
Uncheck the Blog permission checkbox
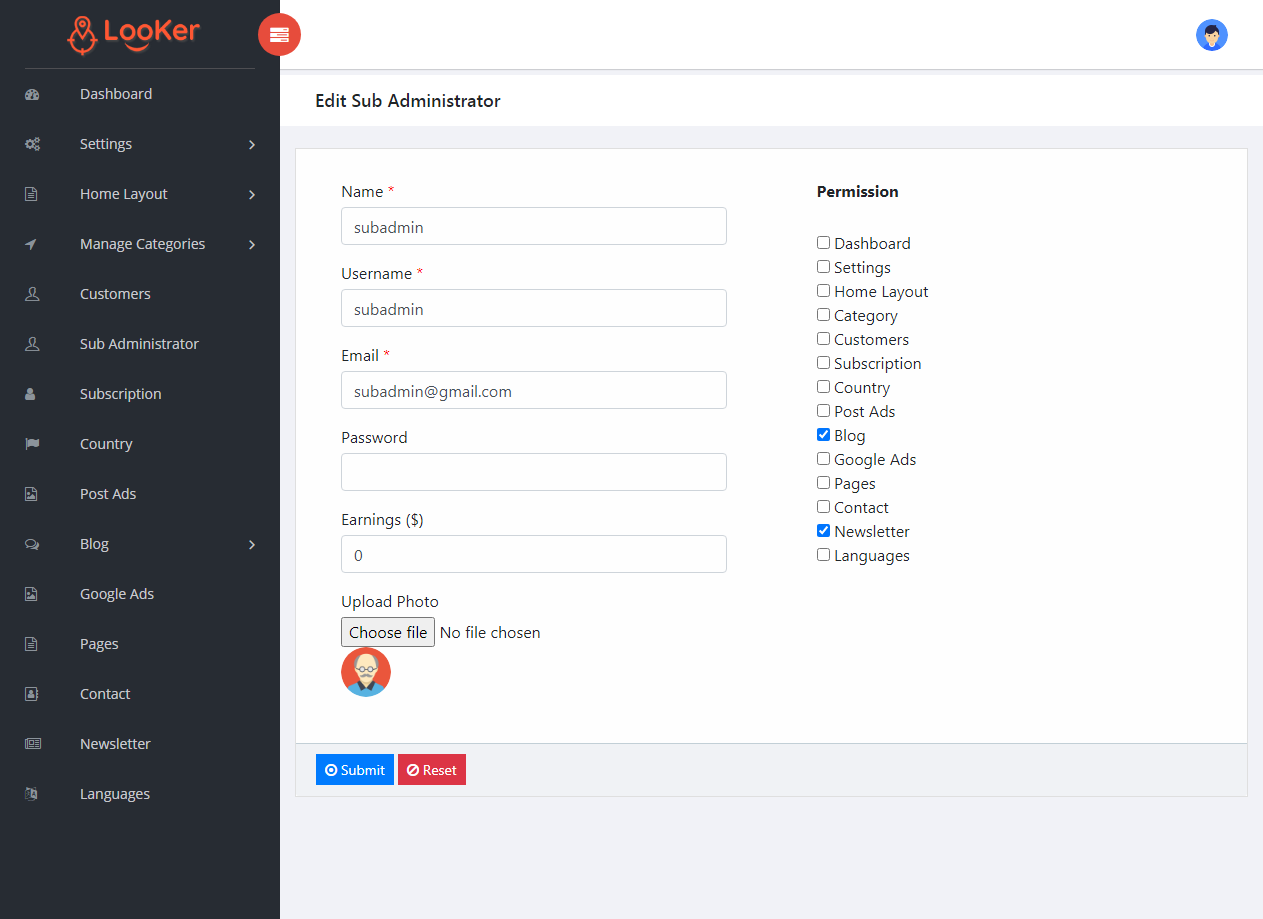click(824, 435)
